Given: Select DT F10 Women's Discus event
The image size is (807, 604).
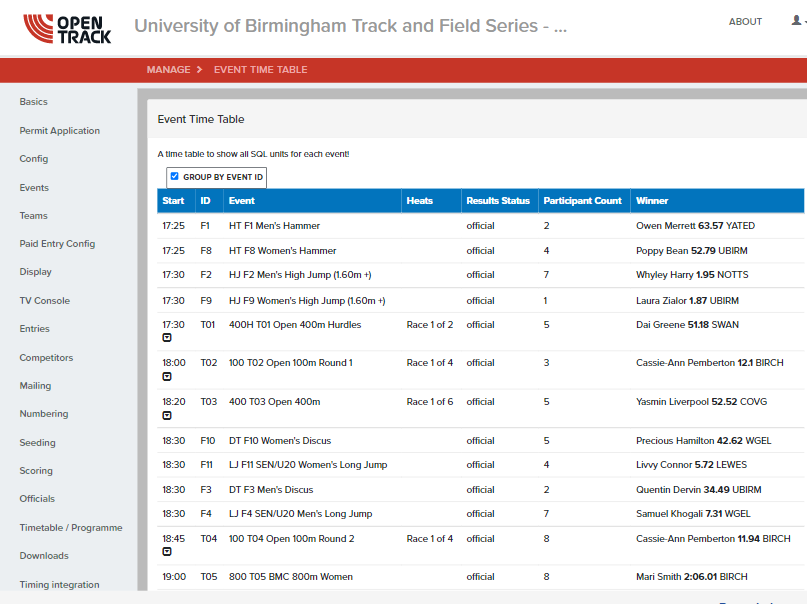Looking at the screenshot, I should point(280,441).
